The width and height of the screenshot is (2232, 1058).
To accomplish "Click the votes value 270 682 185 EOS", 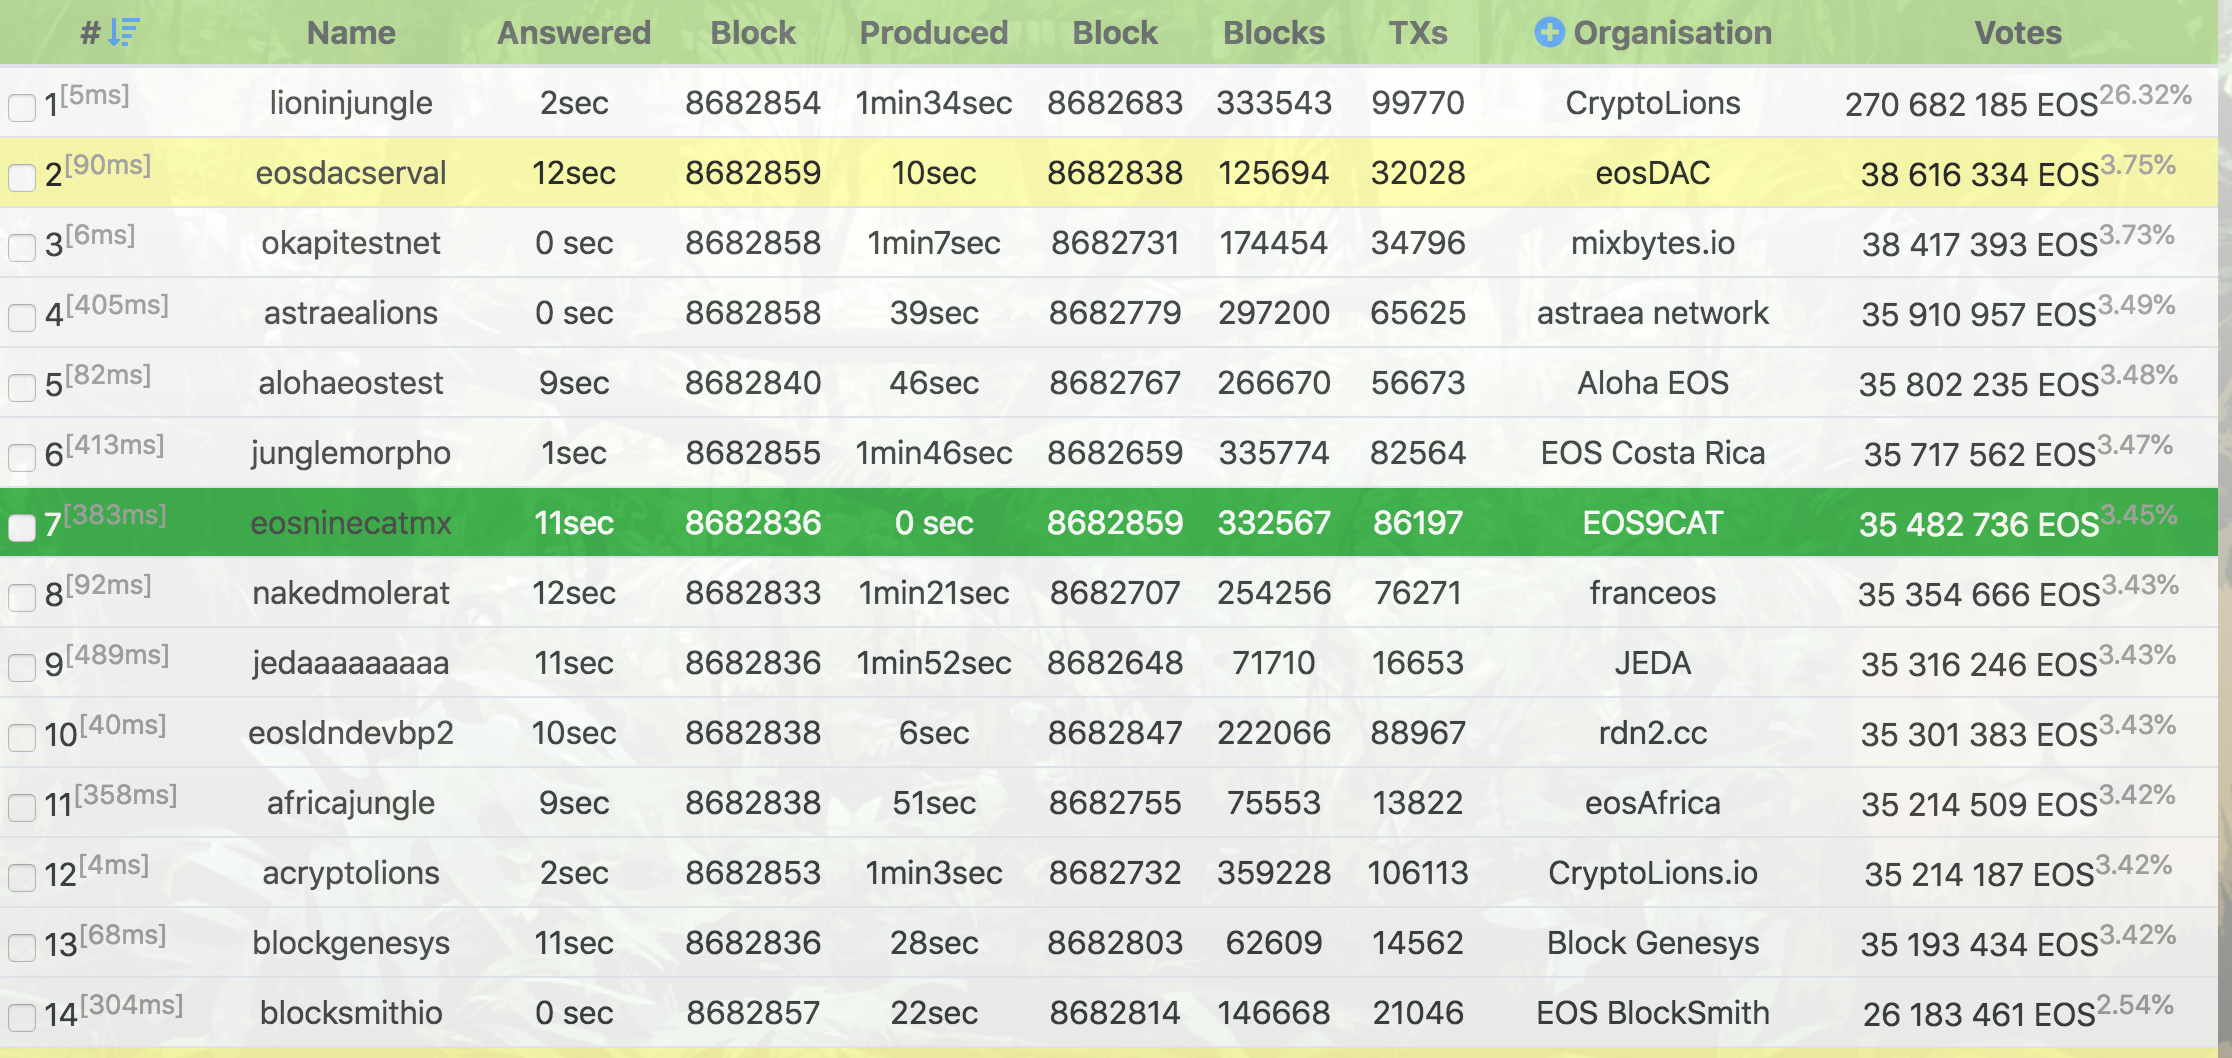I will tap(1971, 105).
